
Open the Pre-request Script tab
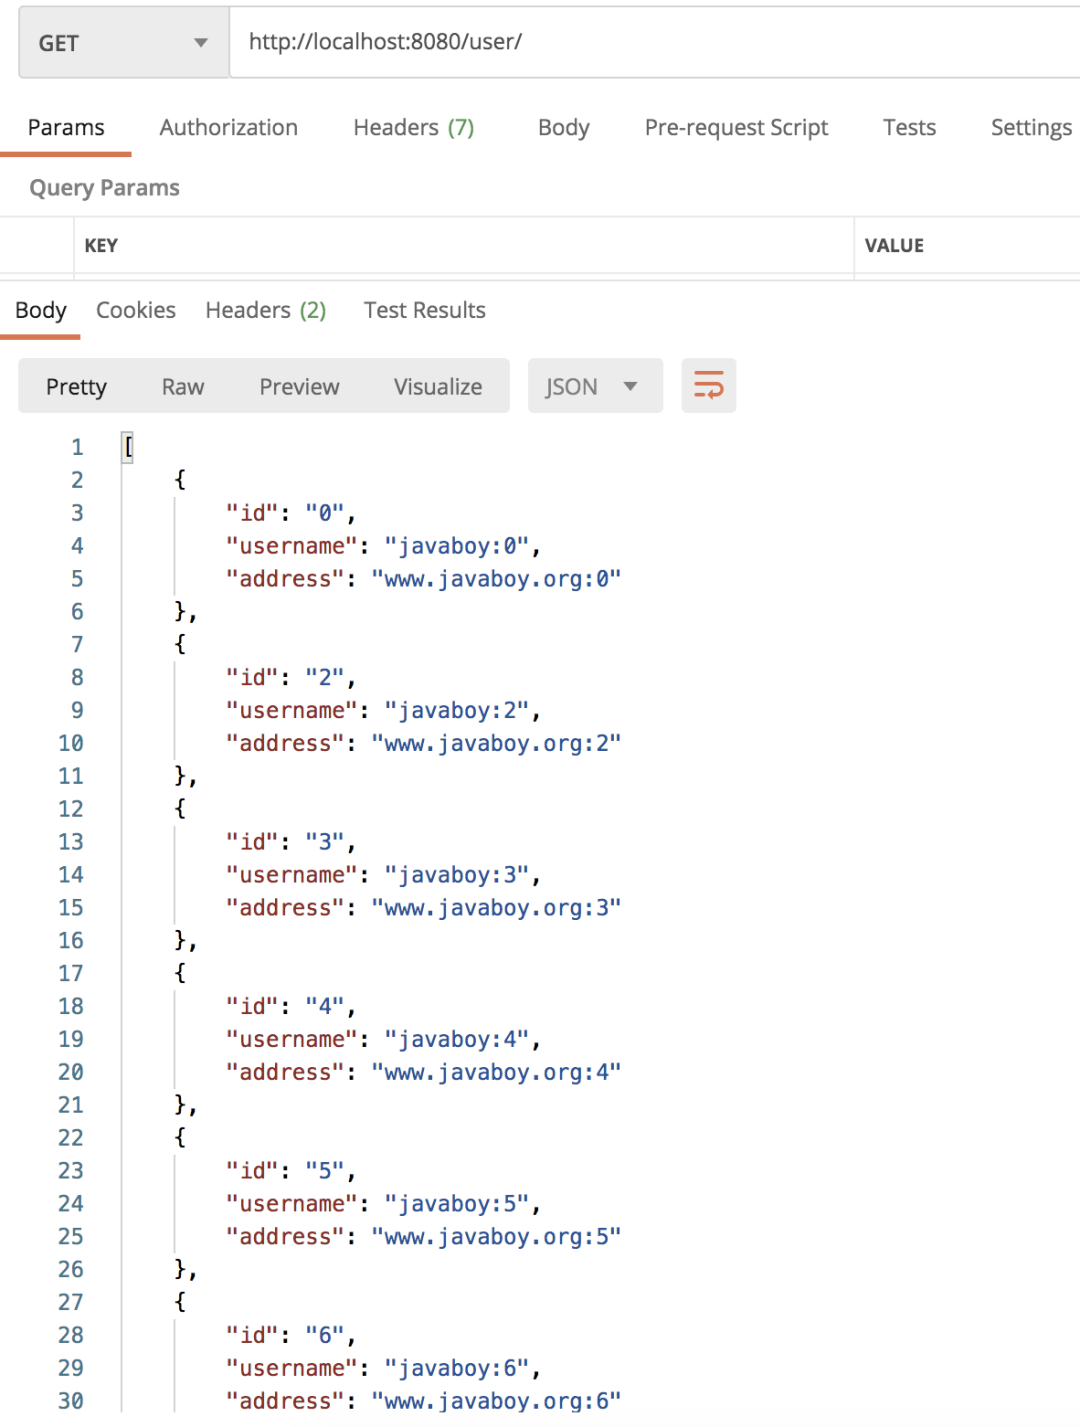[x=736, y=128]
